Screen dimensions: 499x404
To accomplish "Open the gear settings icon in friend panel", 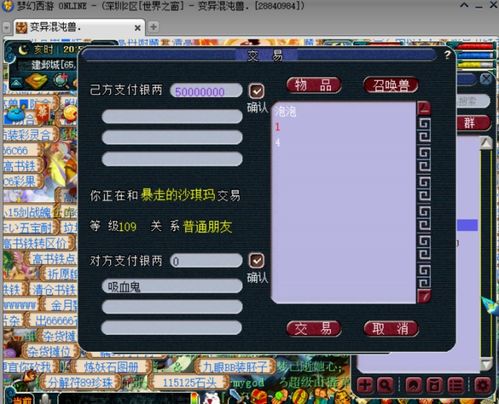I will [x=482, y=385].
